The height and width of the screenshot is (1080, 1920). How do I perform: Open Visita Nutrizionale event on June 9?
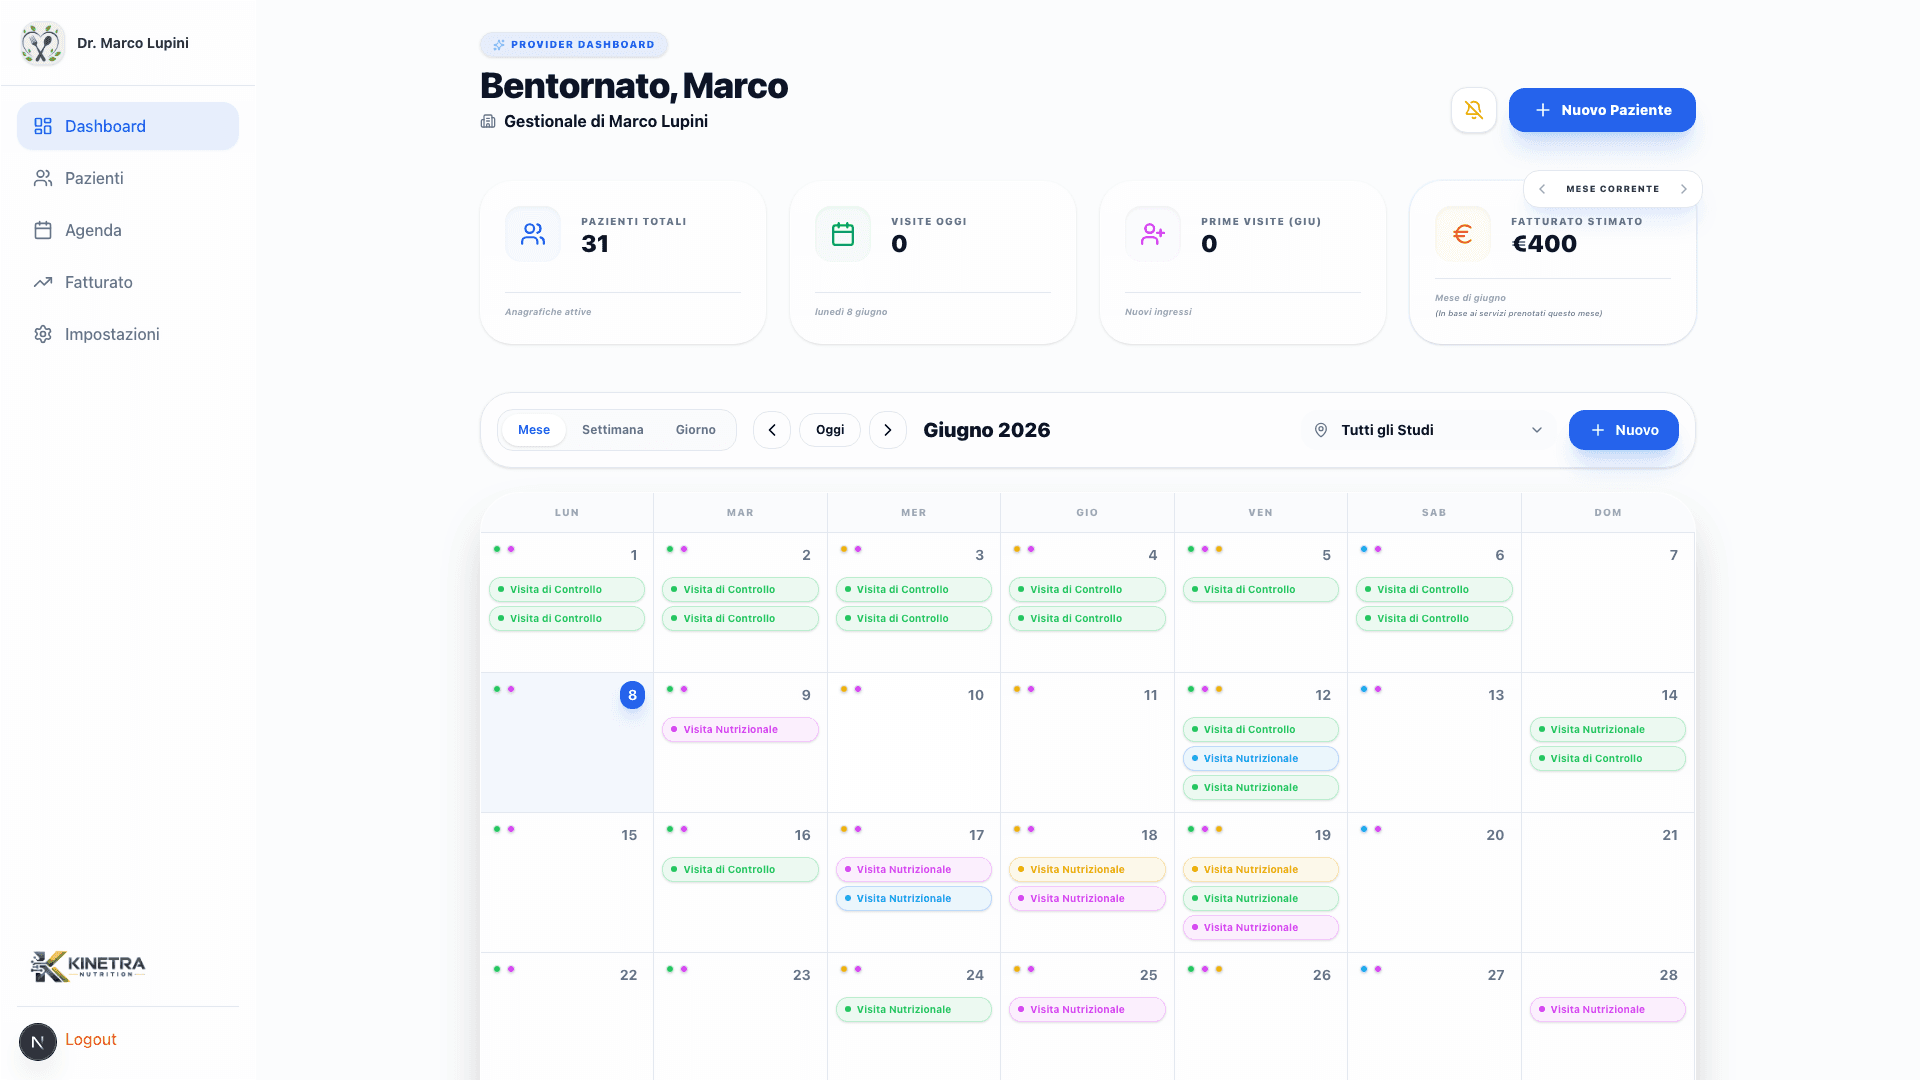[x=740, y=730]
